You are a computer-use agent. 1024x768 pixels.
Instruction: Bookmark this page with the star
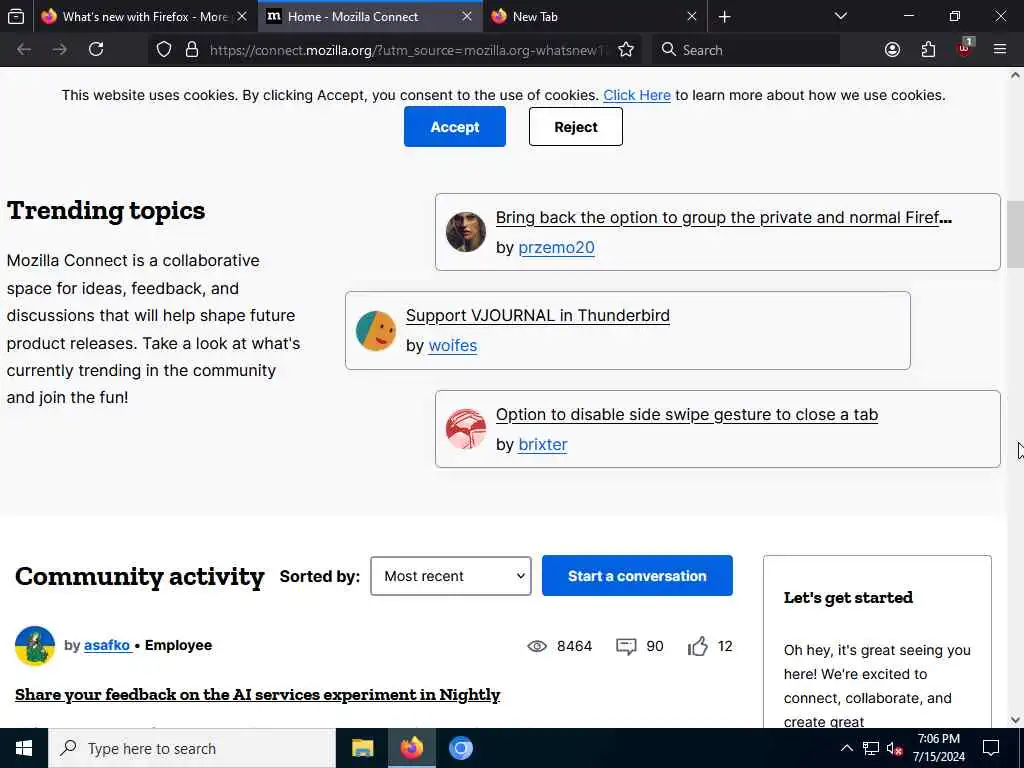tap(626, 50)
